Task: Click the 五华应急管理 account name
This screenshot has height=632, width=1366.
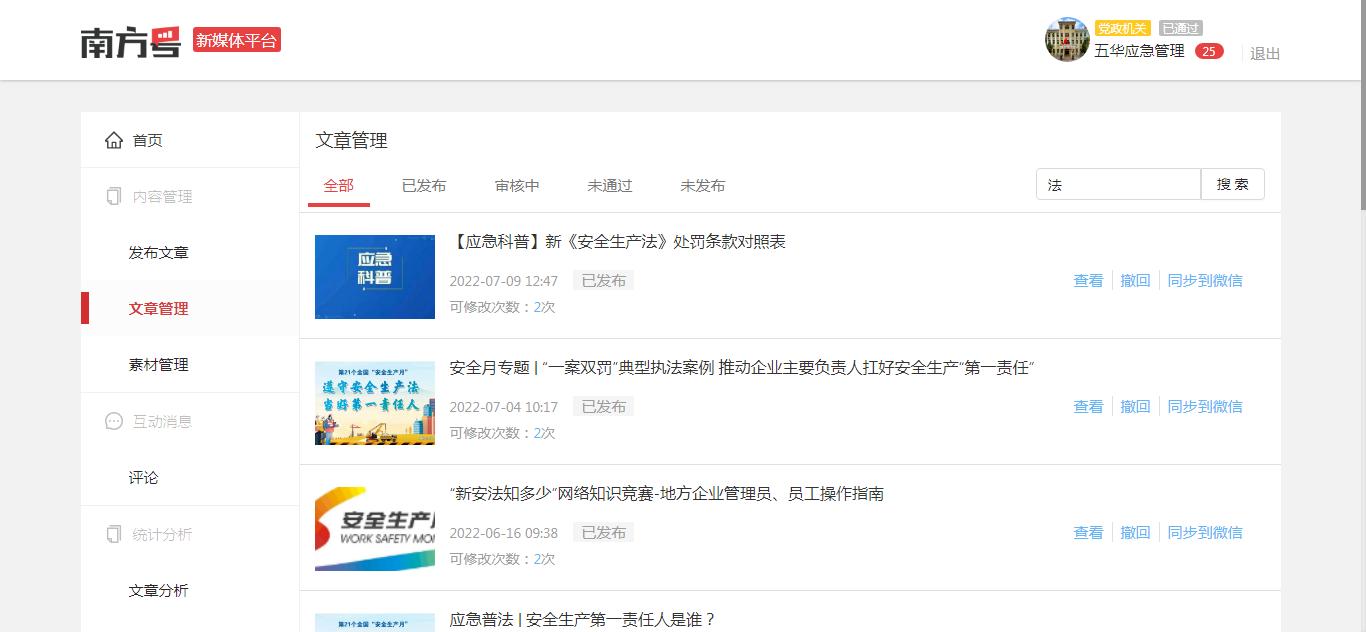Action: 1139,51
